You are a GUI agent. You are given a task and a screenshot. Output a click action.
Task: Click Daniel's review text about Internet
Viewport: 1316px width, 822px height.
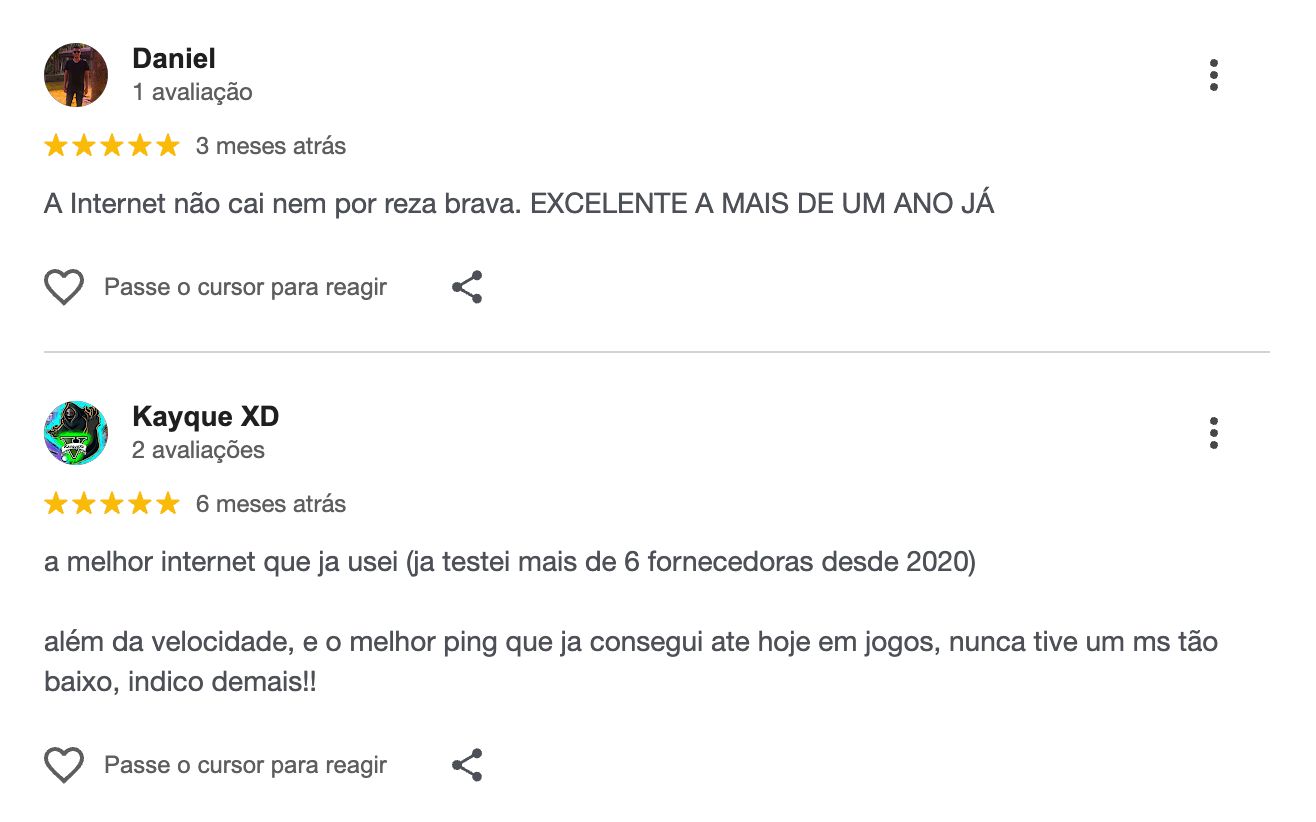[x=519, y=205]
